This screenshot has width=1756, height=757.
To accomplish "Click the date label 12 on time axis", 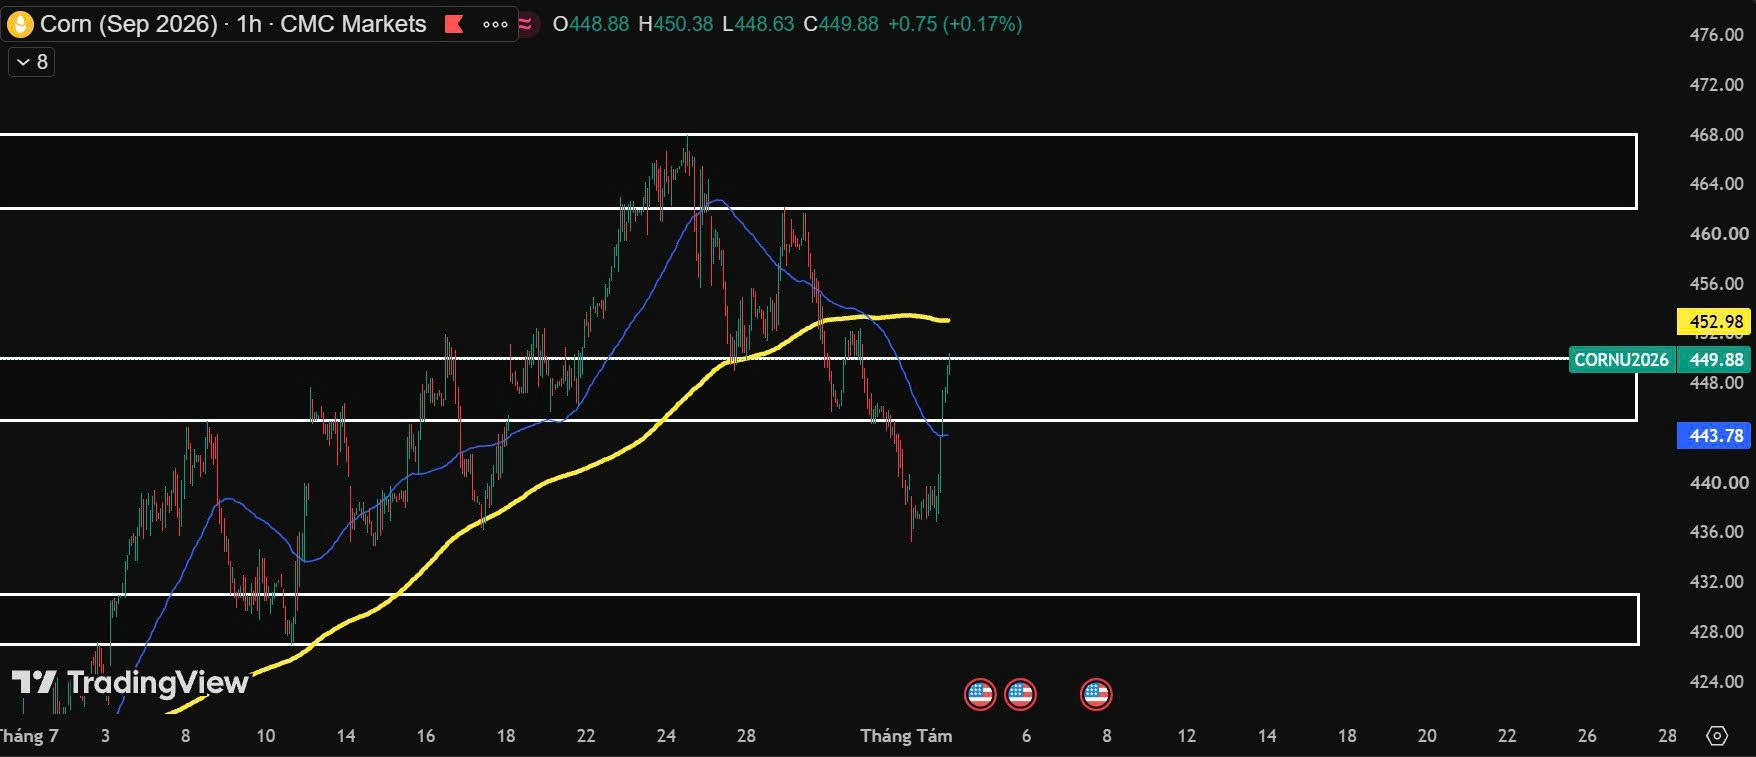I will tap(1187, 736).
